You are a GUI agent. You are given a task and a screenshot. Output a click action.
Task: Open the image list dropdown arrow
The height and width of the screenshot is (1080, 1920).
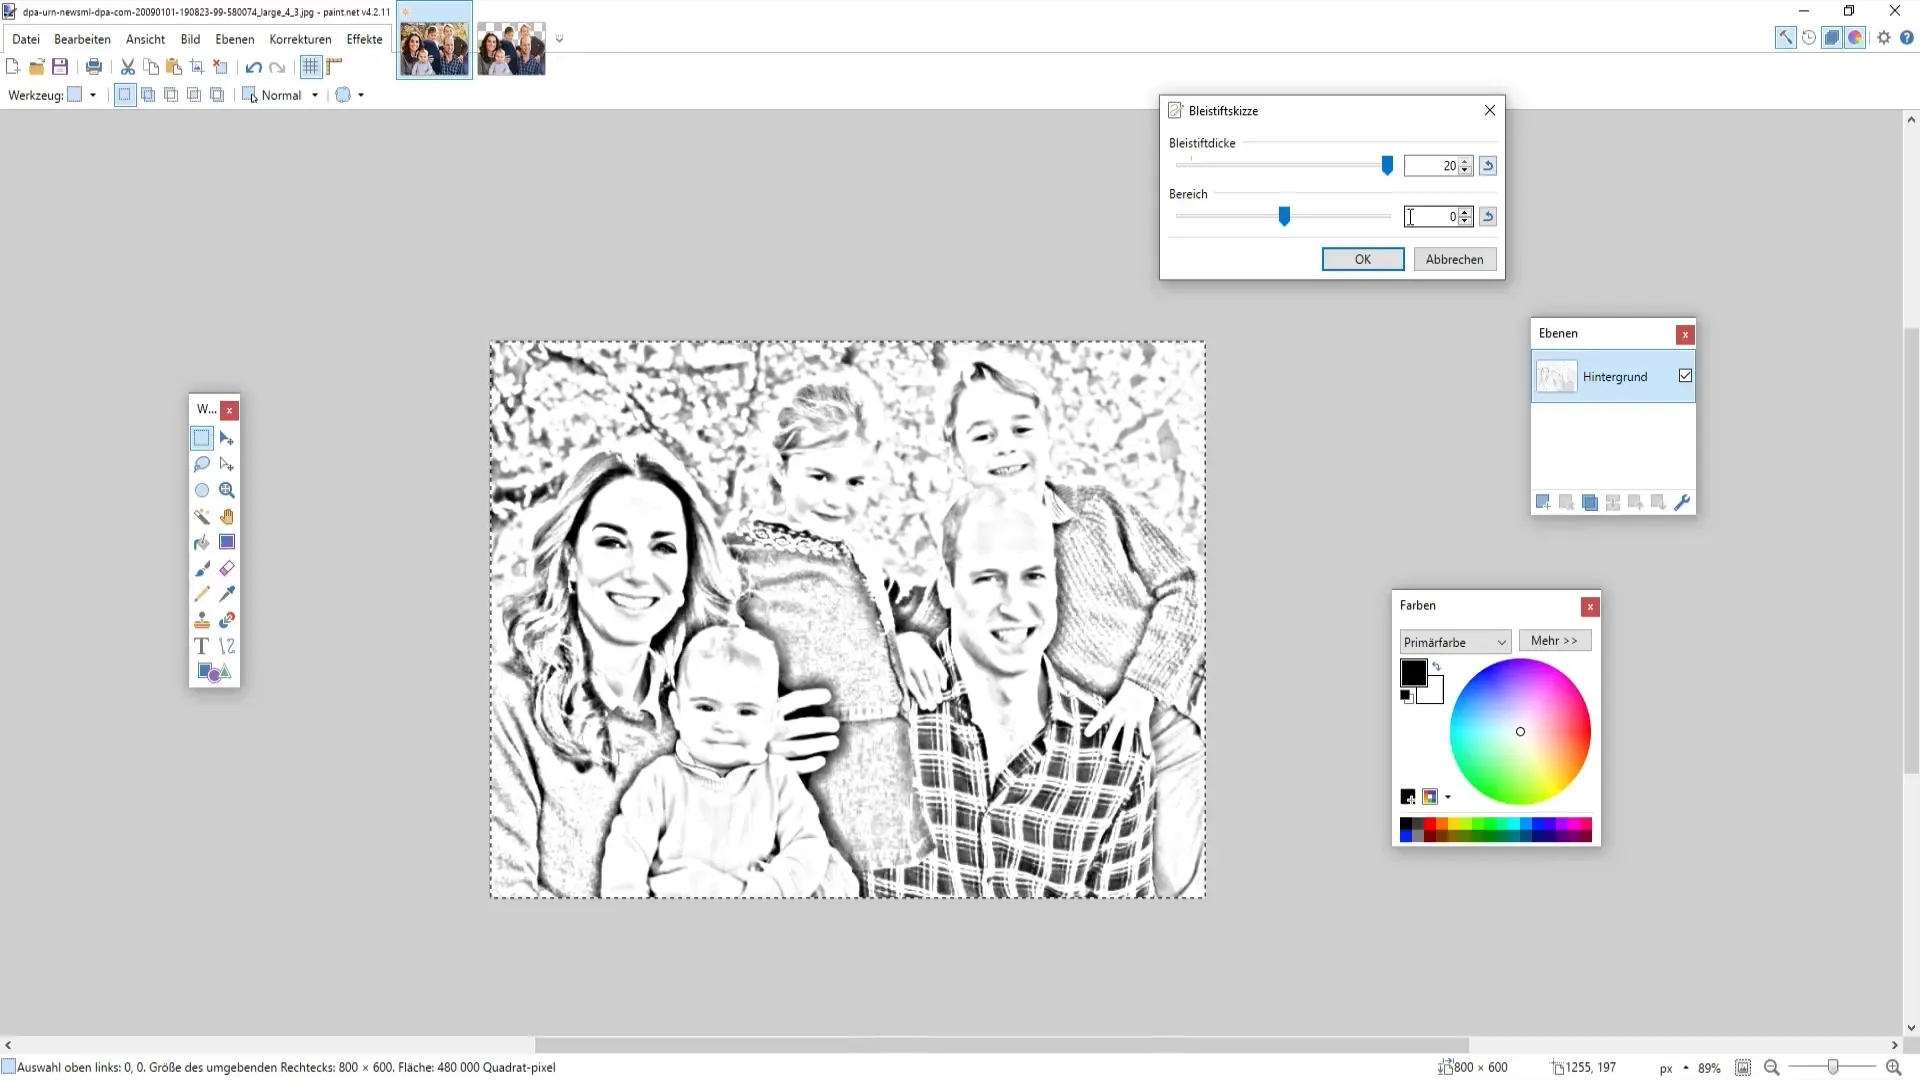tap(559, 39)
